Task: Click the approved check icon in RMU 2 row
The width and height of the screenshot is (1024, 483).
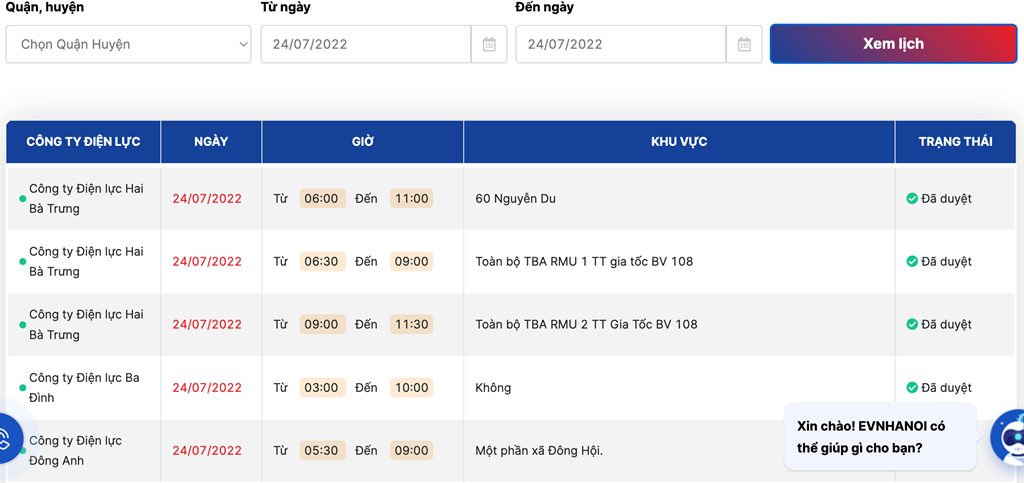Action: pos(912,324)
